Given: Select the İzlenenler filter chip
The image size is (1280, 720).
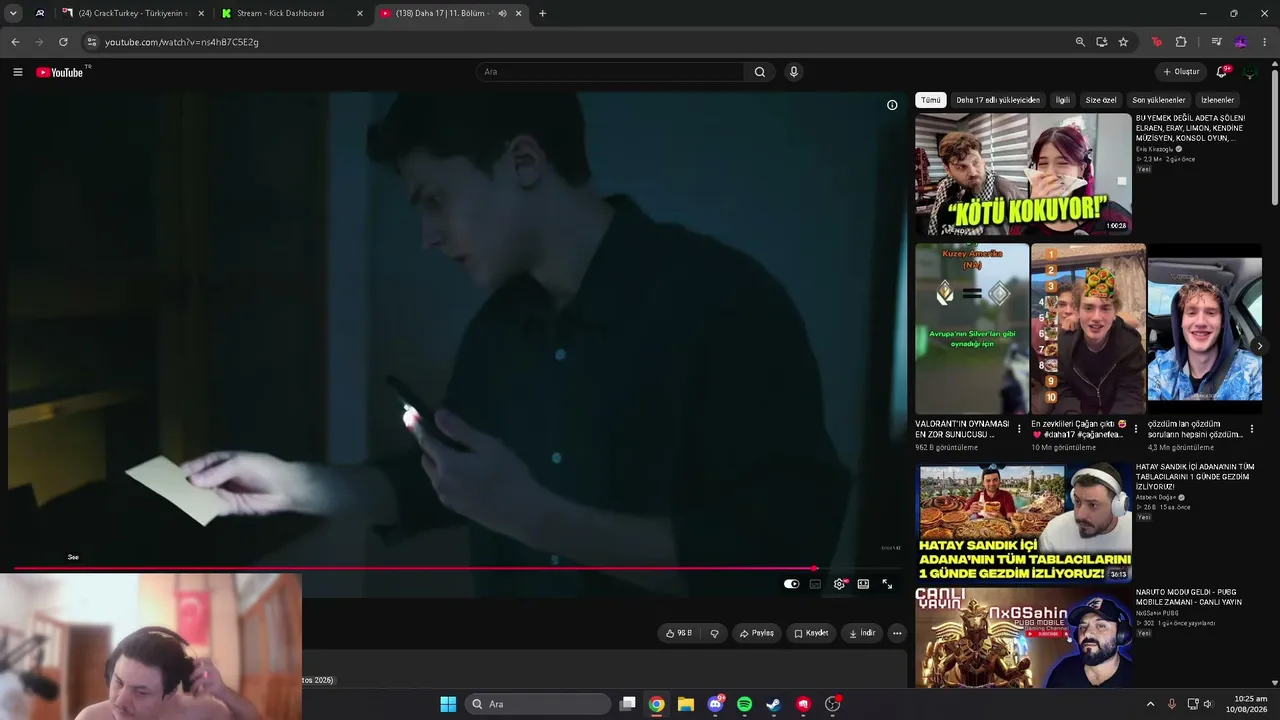Looking at the screenshot, I should pos(1217,100).
